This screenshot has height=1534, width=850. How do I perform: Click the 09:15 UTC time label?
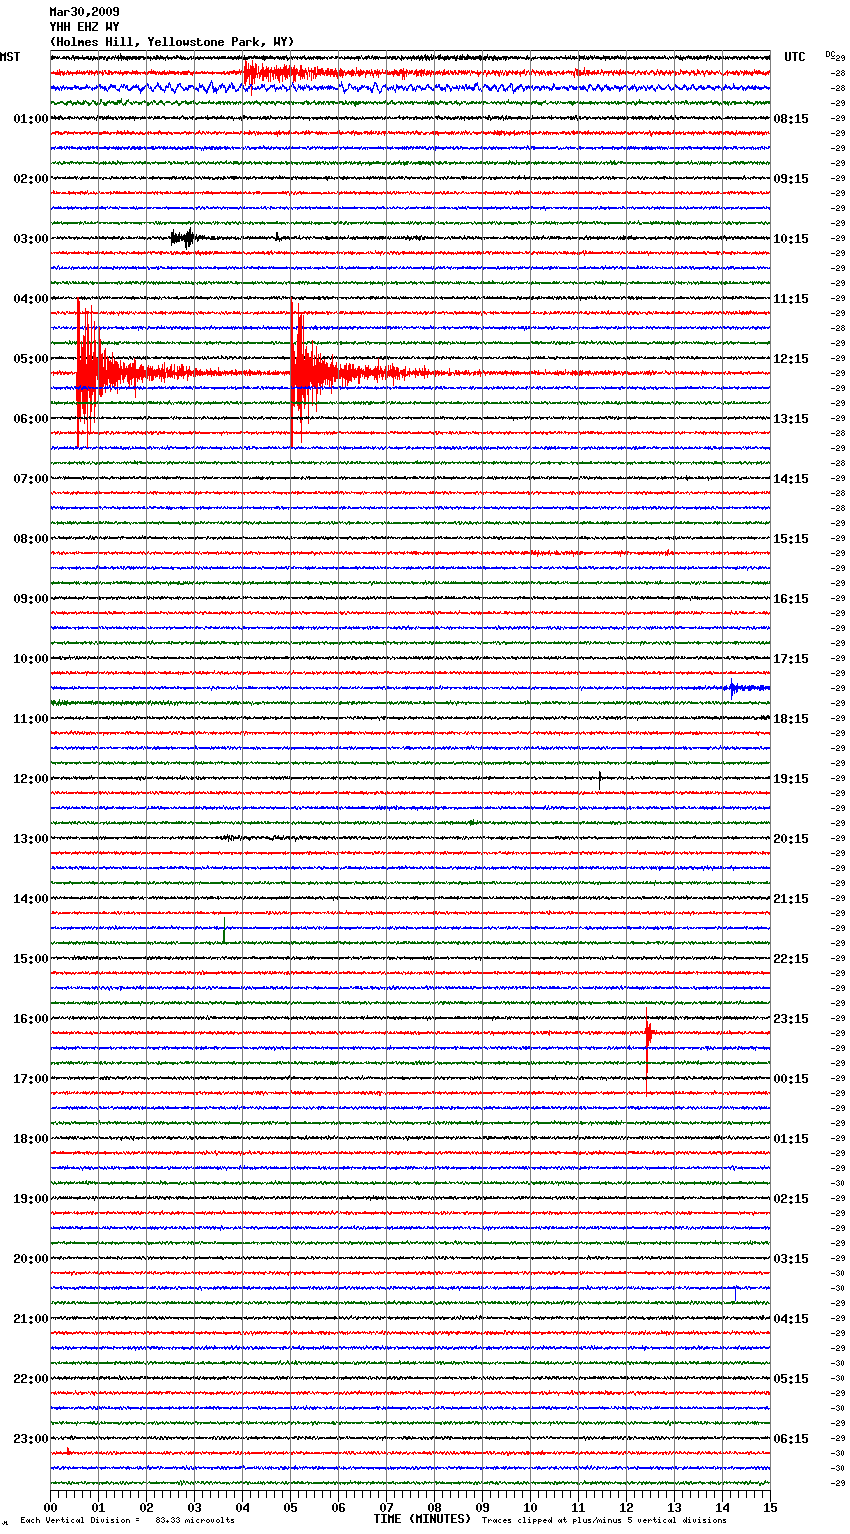[791, 179]
